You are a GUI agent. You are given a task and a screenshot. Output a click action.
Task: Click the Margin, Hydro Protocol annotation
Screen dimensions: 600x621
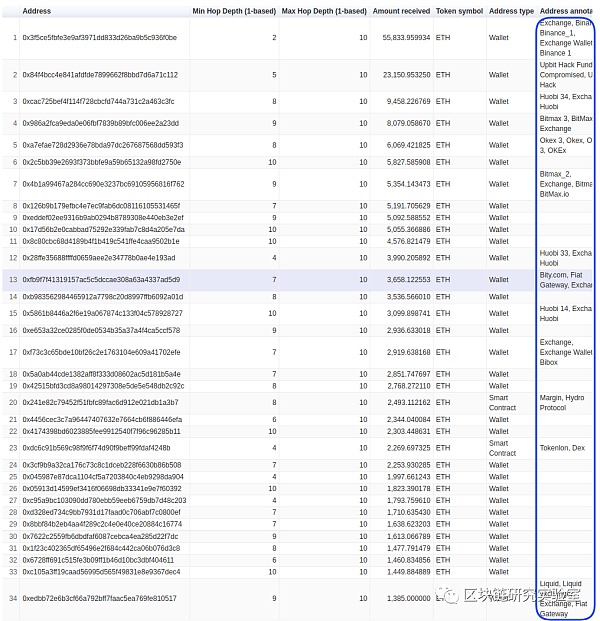(565, 403)
